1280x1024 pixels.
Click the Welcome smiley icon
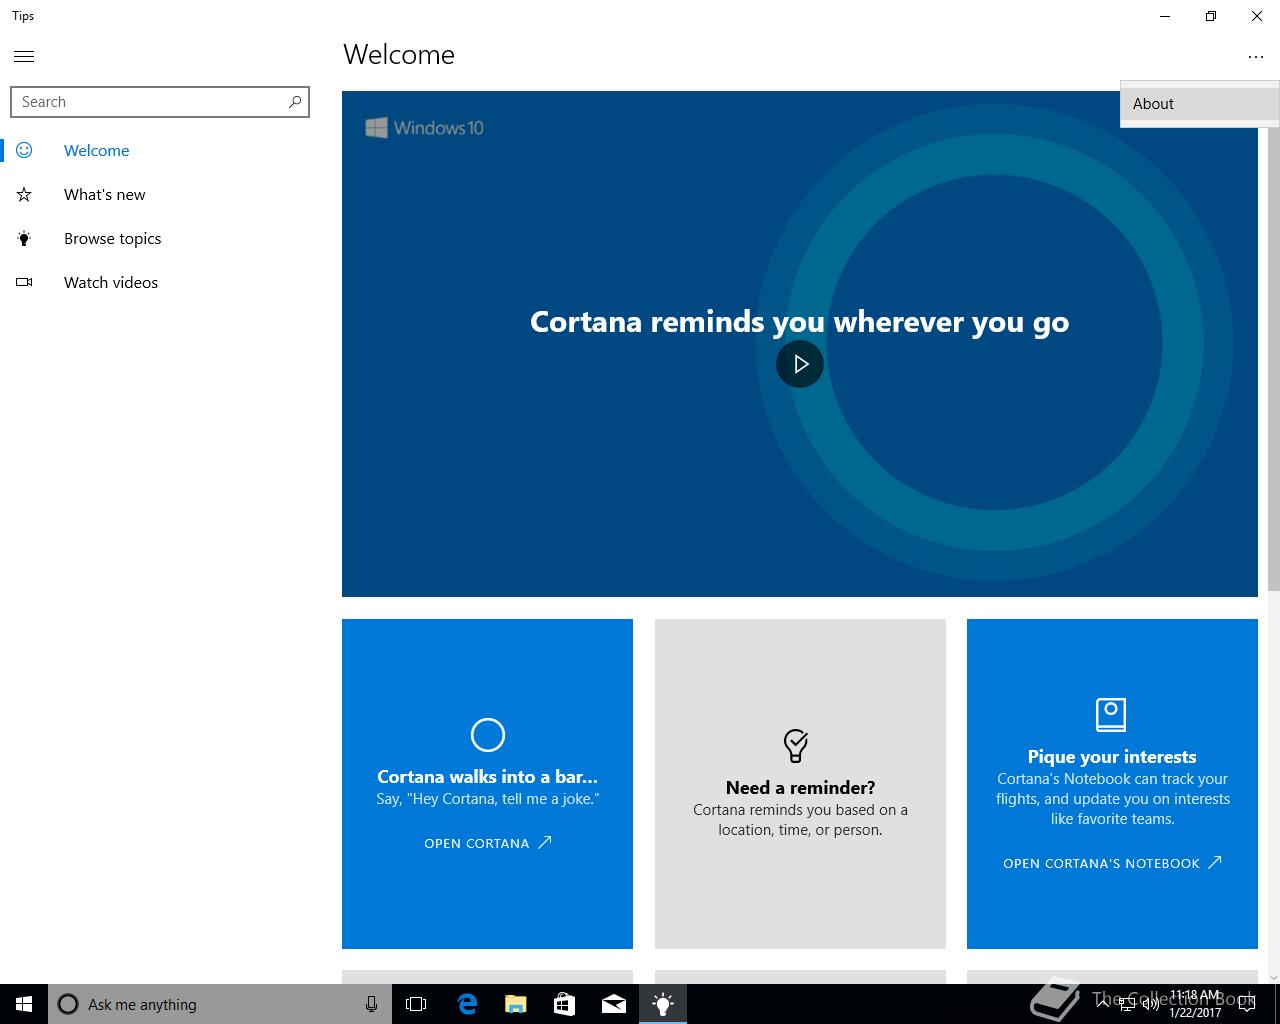[24, 150]
